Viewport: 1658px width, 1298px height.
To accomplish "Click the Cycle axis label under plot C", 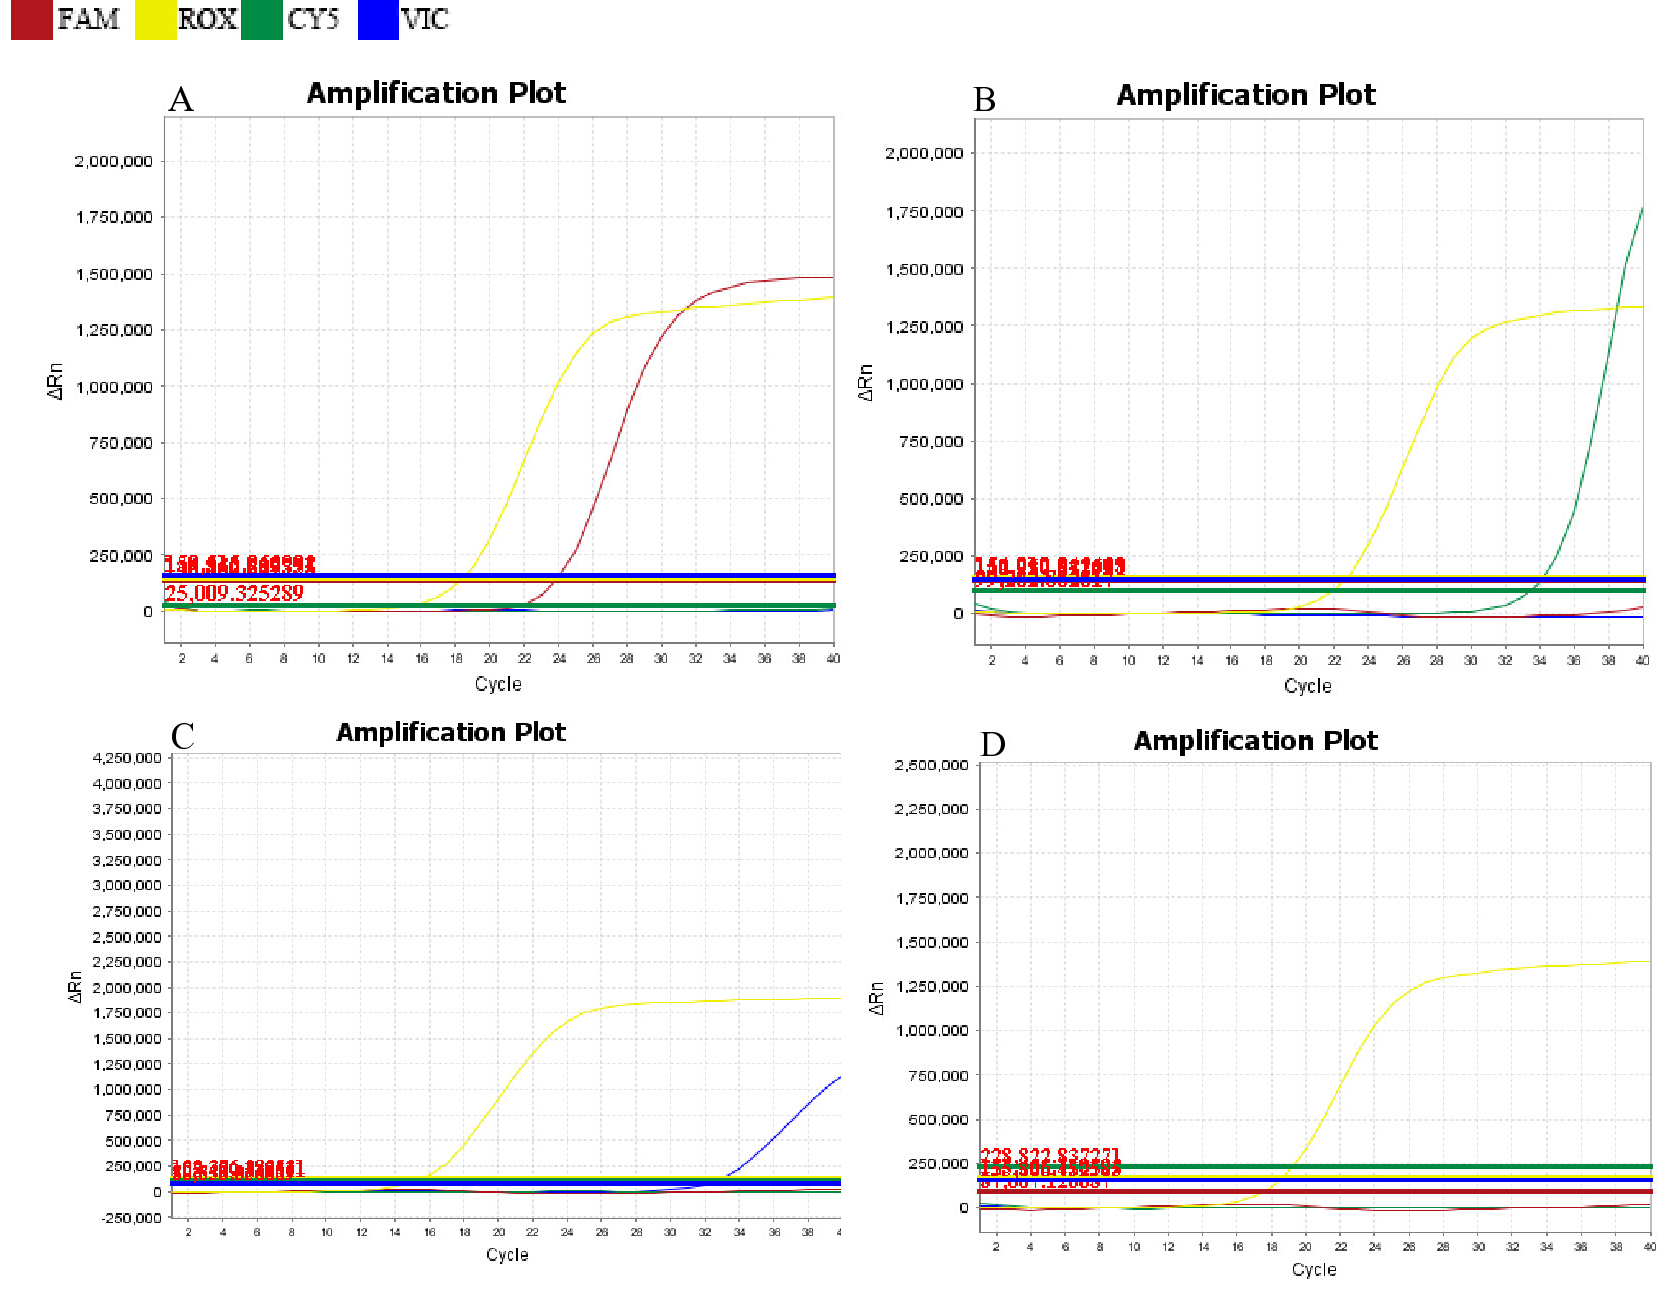I will point(507,1255).
